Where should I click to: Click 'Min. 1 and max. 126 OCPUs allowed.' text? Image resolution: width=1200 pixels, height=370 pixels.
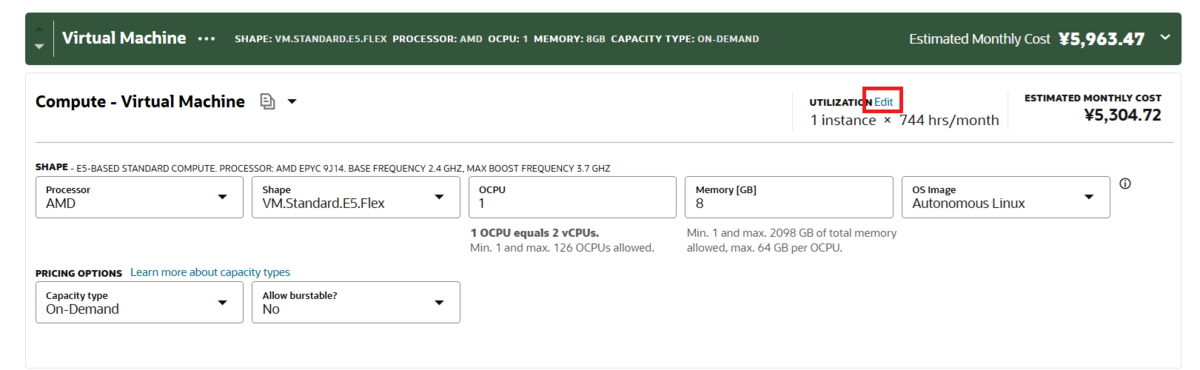point(562,248)
